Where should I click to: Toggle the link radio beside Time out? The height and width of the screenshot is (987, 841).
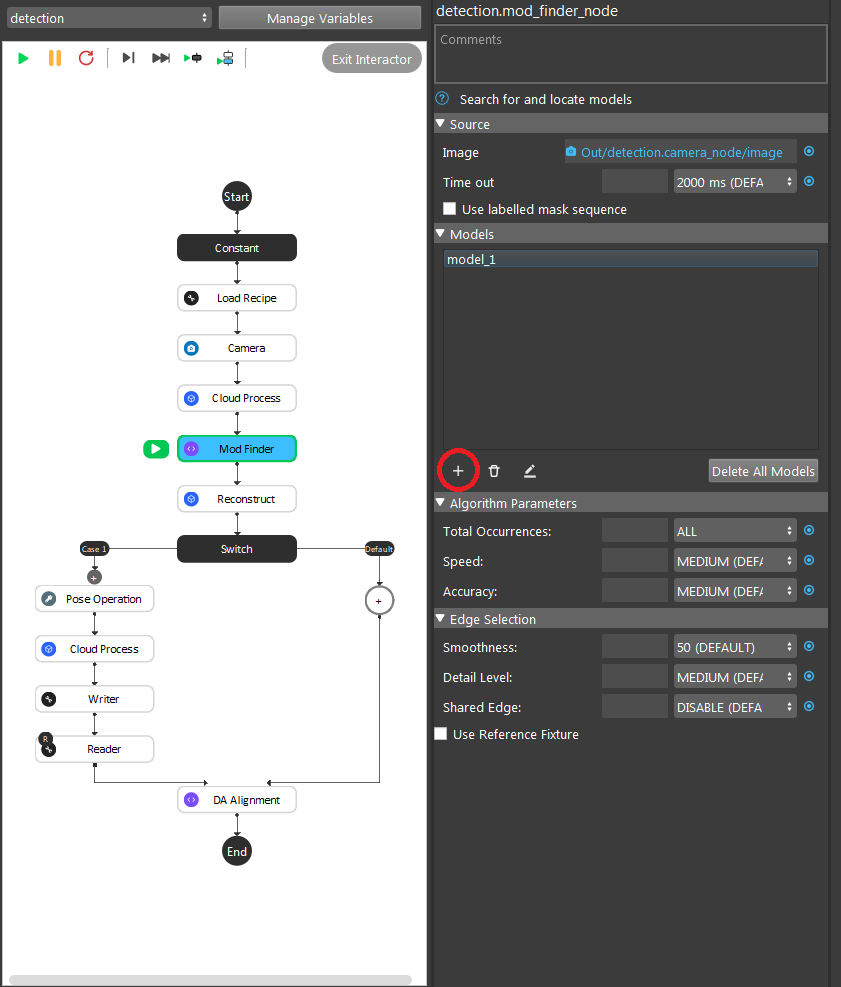[810, 182]
